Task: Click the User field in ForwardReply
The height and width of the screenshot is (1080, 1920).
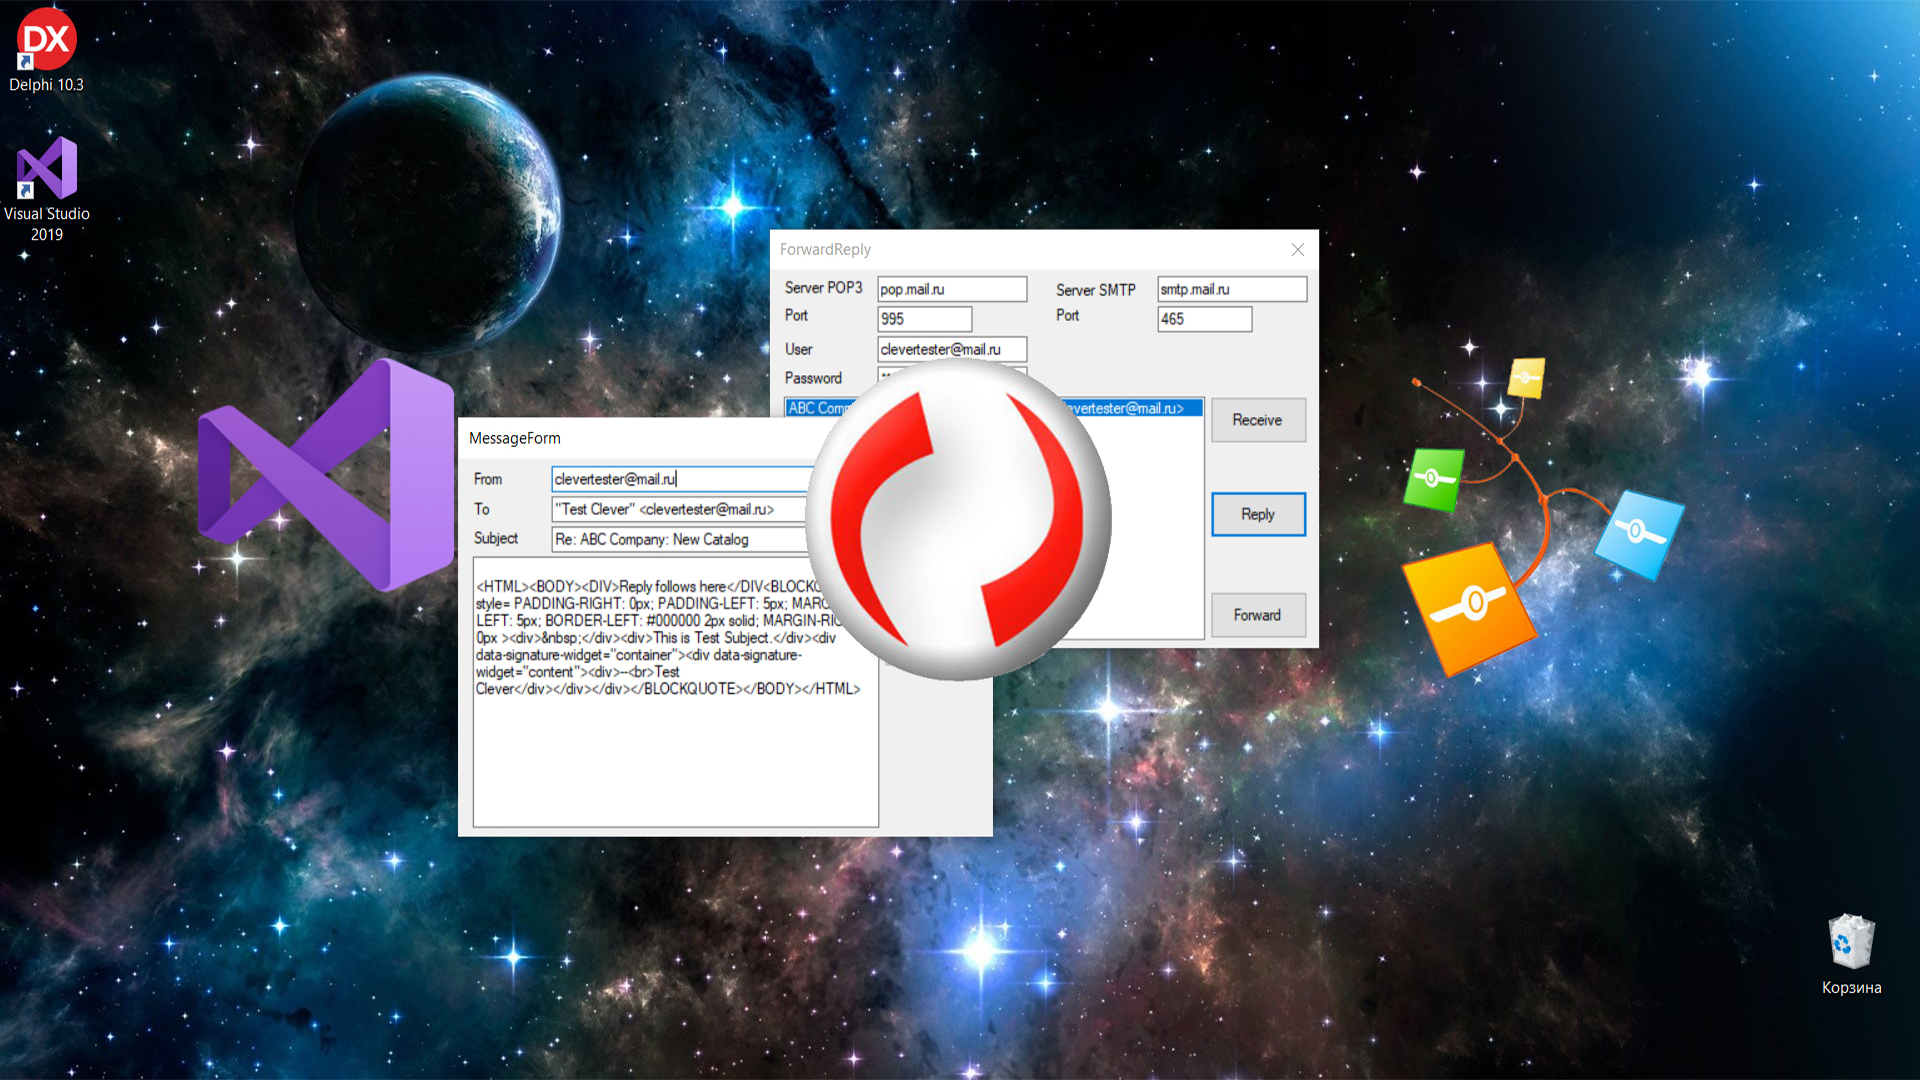Action: point(951,349)
